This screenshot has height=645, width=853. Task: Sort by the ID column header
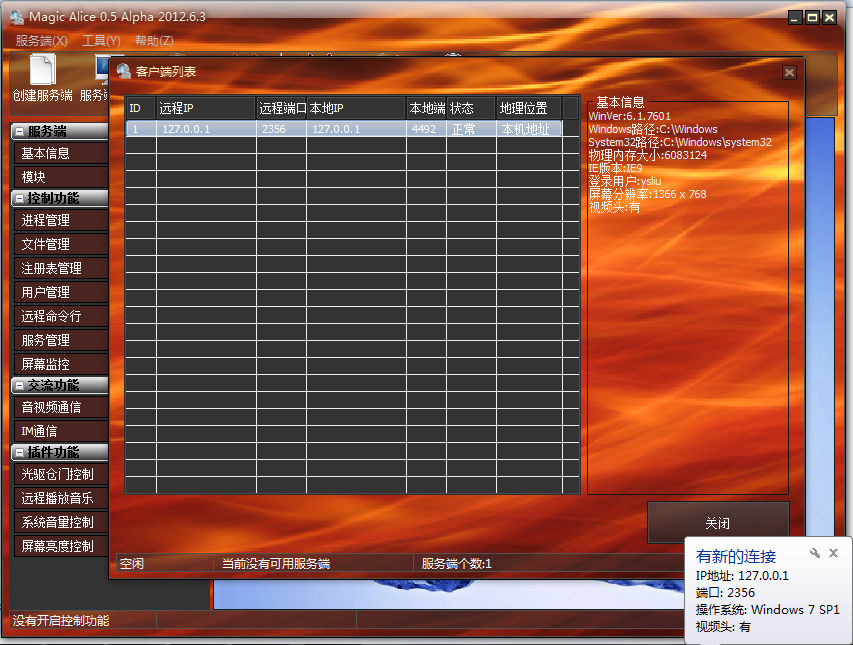141,108
